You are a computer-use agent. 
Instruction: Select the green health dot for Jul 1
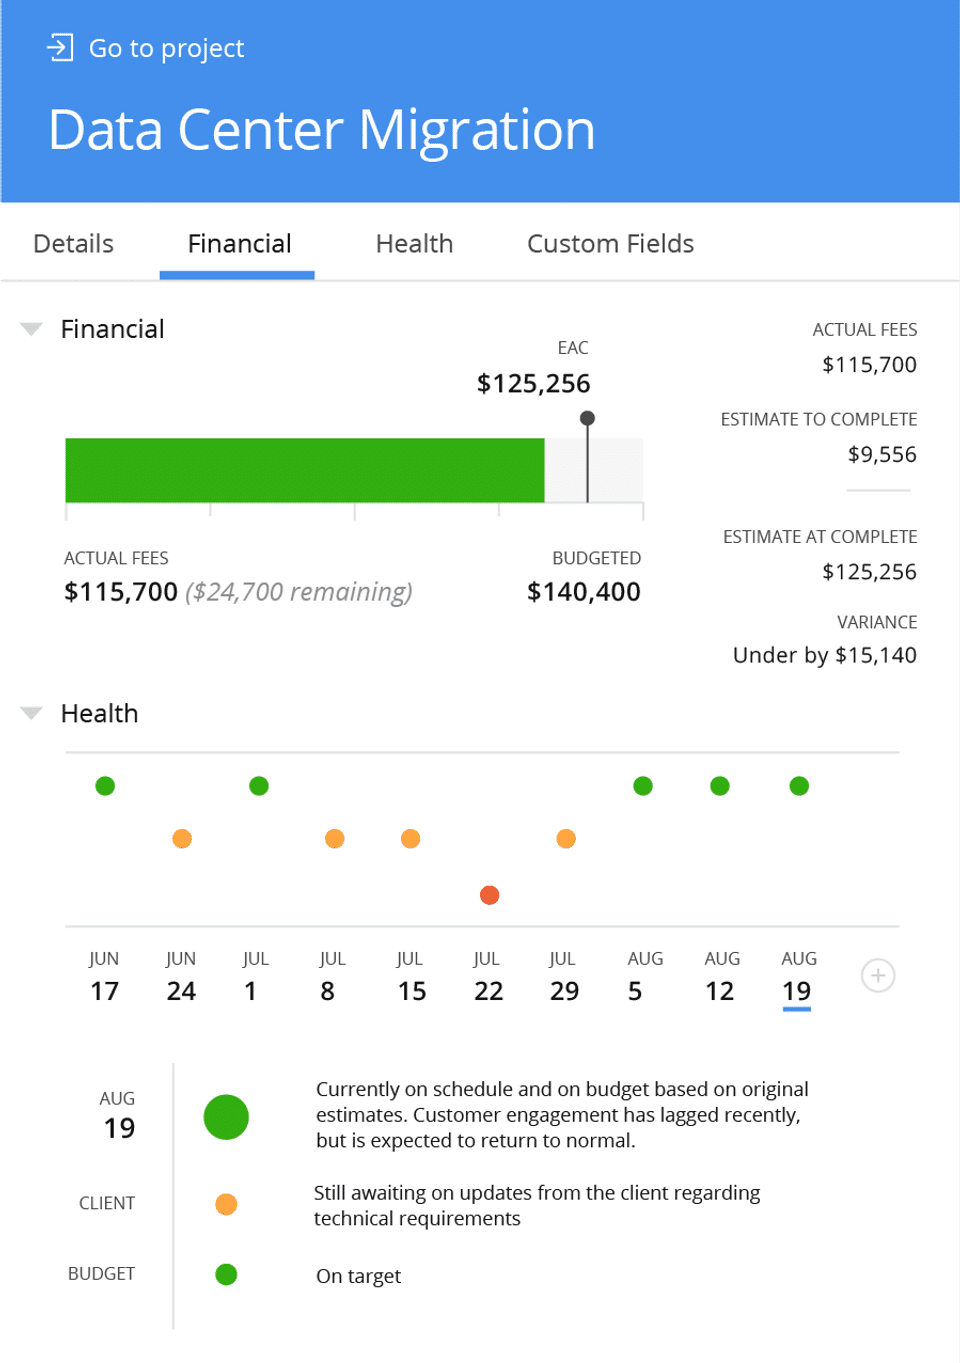(259, 786)
